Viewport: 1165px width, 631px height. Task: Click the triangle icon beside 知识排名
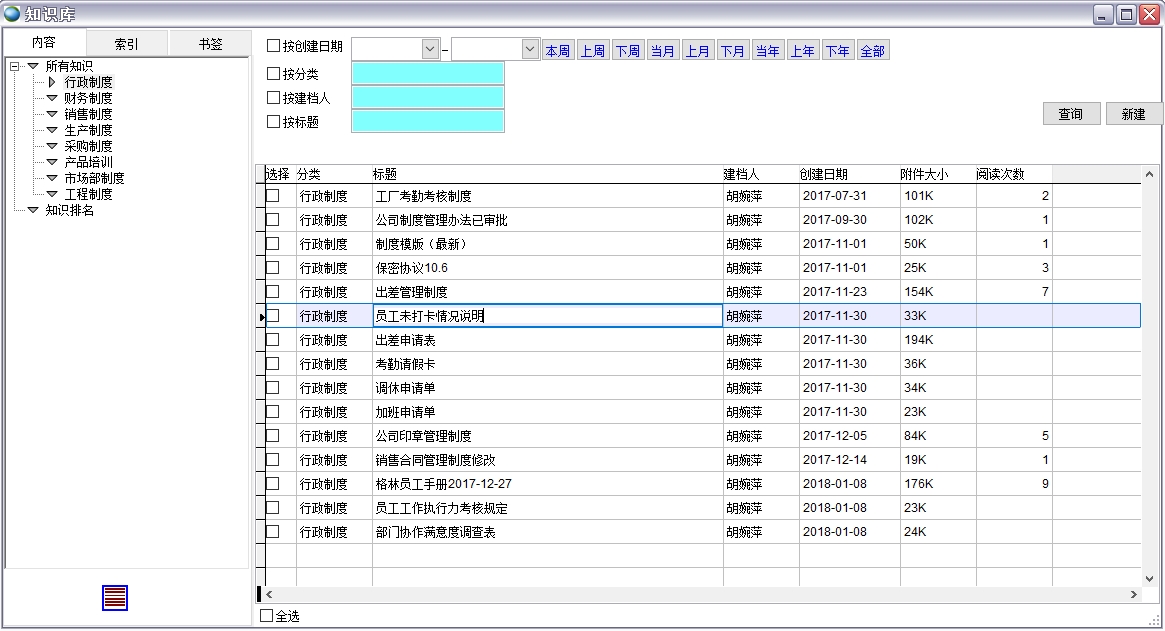point(33,210)
